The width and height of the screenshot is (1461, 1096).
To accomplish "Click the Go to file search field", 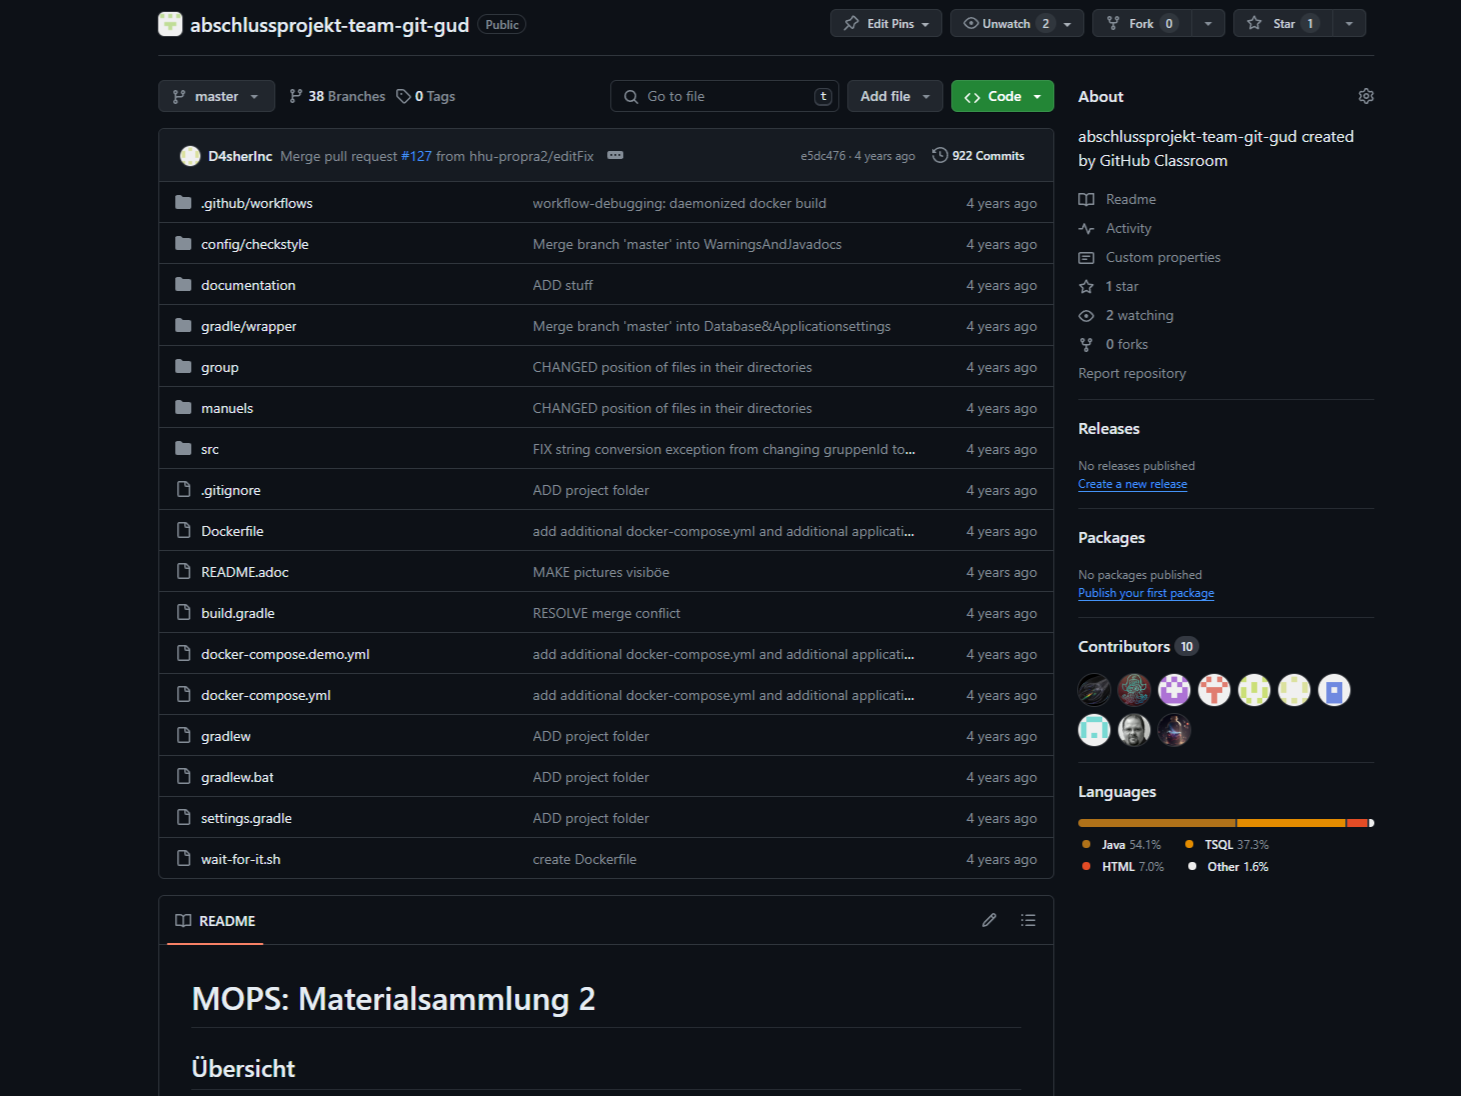I will [x=724, y=96].
